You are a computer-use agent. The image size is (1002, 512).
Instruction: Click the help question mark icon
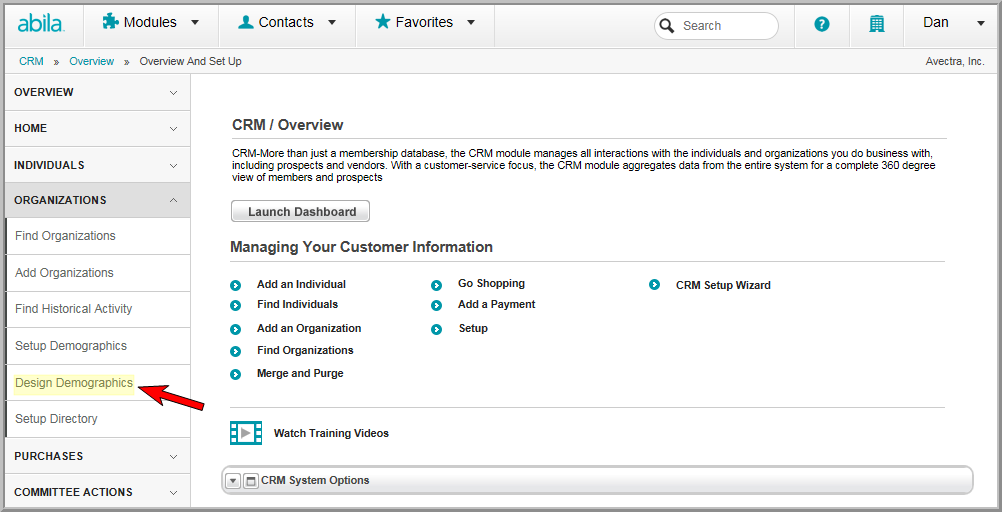coord(822,25)
